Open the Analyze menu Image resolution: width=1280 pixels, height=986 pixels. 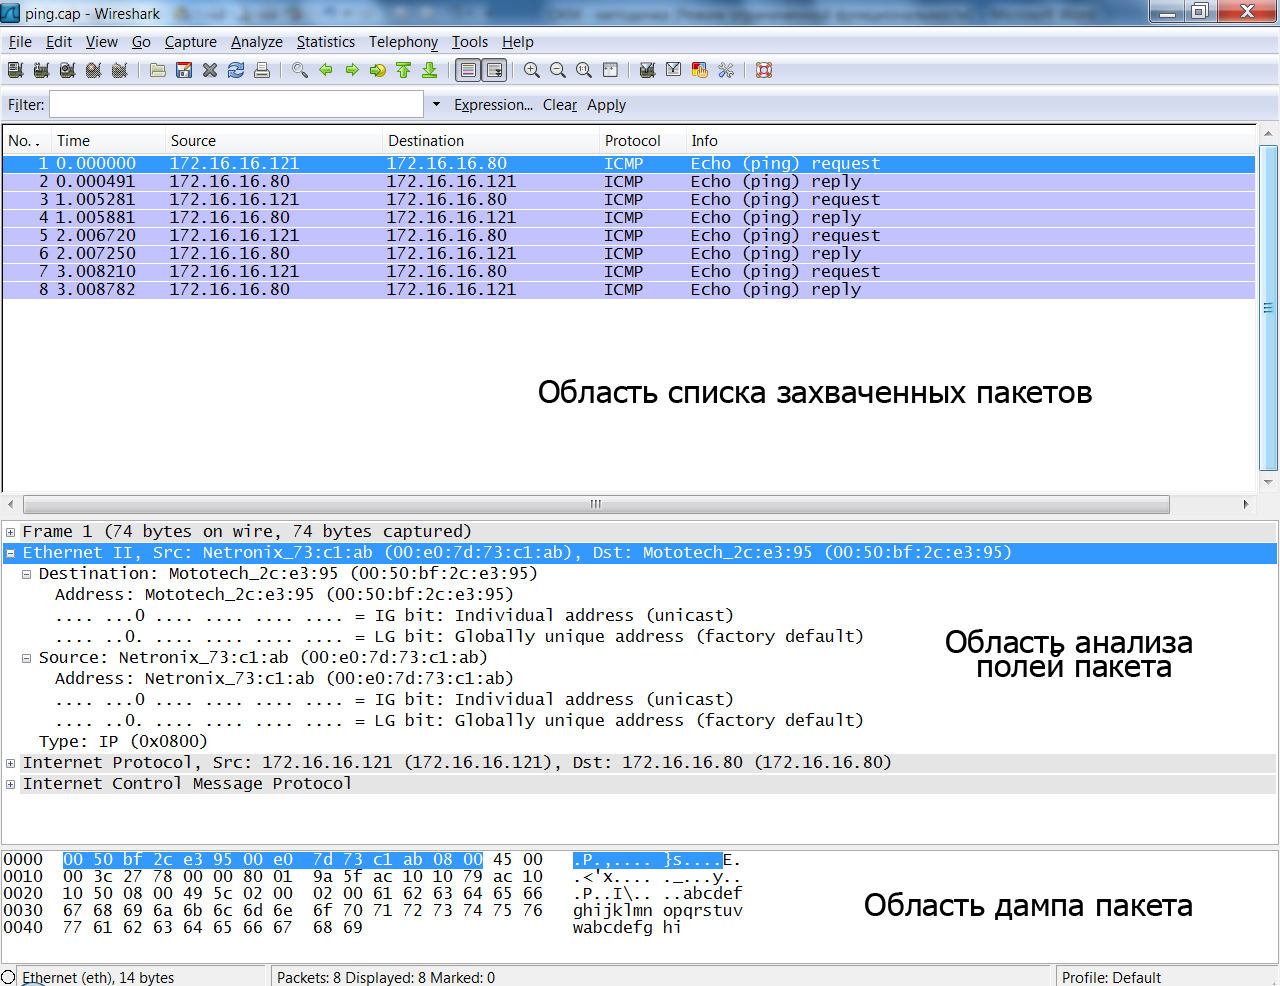pos(256,42)
